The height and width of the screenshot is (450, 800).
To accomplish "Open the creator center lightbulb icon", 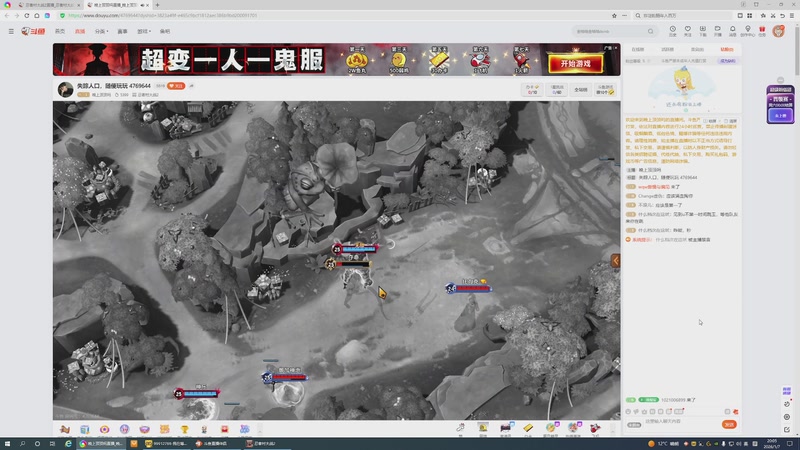I will 747,31.
